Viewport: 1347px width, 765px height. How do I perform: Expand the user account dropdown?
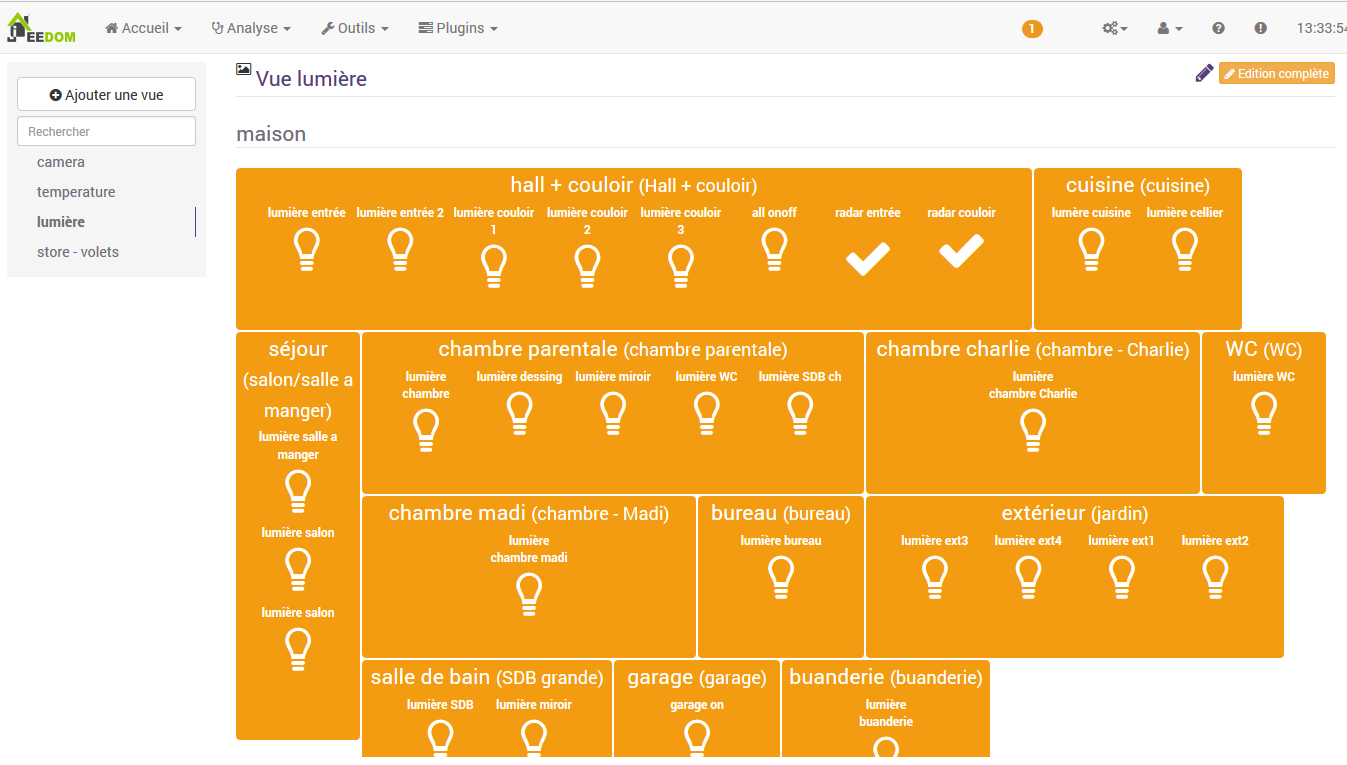point(1170,28)
